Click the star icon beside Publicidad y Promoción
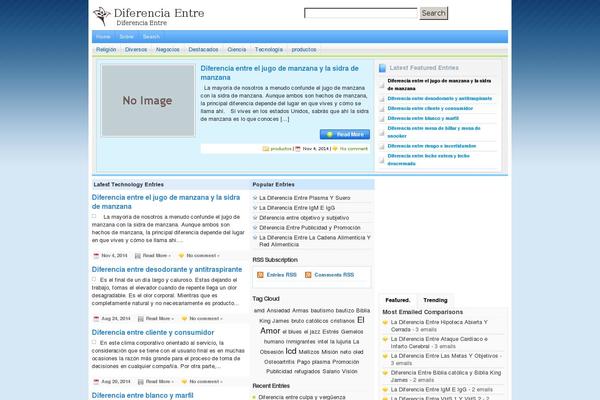The height and width of the screenshot is (400, 600). coord(255,228)
